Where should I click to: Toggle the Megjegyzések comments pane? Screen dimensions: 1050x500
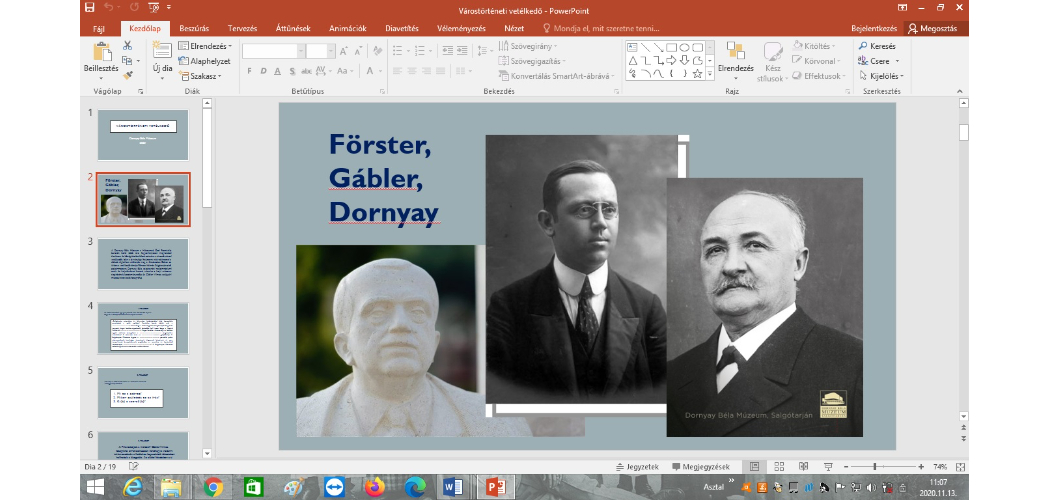701,467
